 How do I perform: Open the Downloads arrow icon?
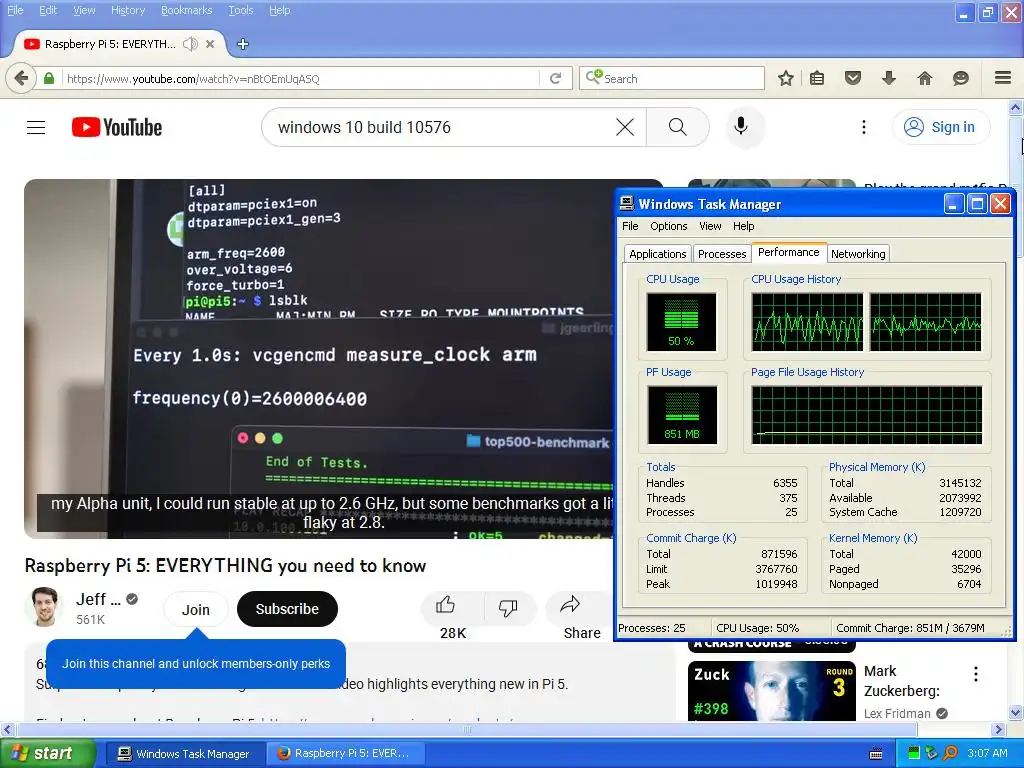[x=889, y=78]
